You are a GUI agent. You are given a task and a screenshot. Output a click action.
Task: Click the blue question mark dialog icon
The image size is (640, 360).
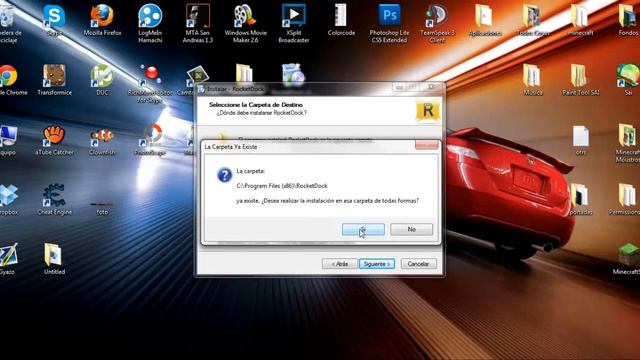click(224, 175)
